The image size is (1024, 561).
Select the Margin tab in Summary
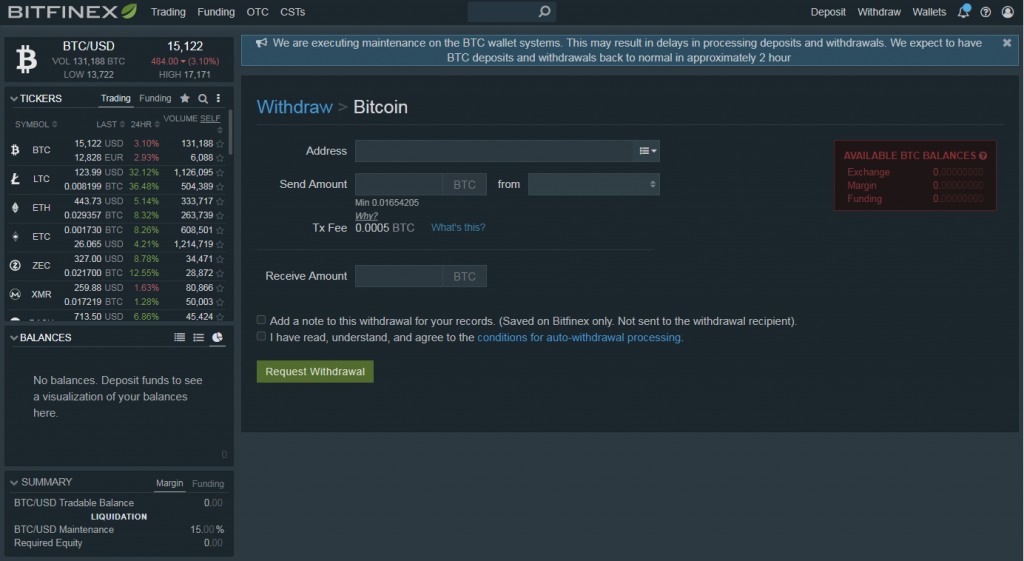coord(169,483)
